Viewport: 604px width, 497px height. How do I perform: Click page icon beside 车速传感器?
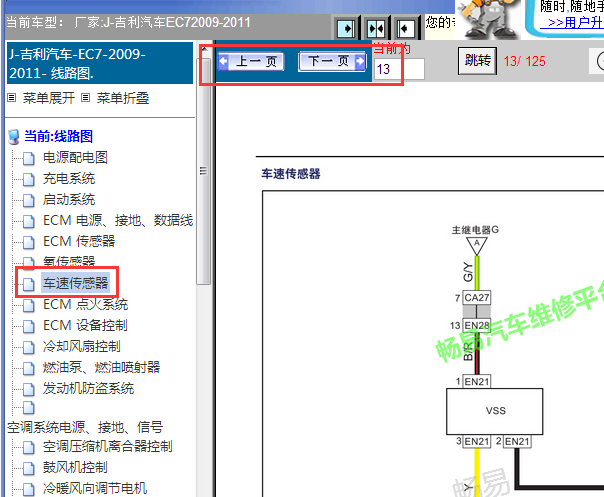29,284
